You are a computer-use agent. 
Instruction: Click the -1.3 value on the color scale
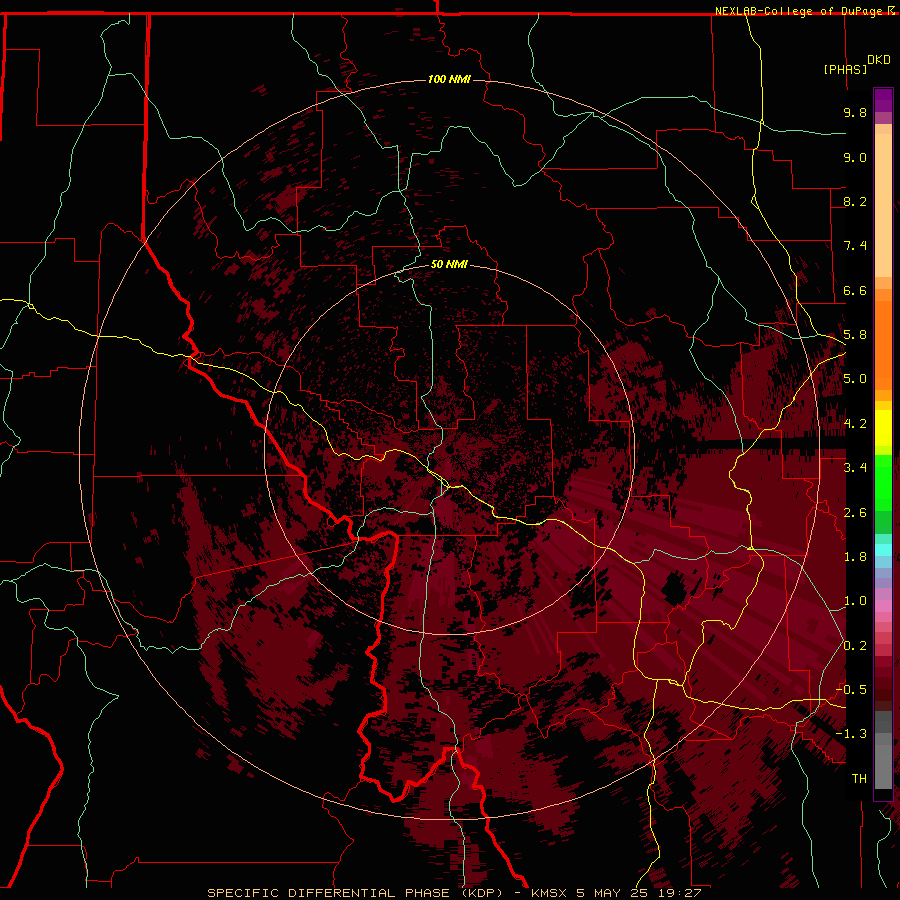[x=851, y=734]
